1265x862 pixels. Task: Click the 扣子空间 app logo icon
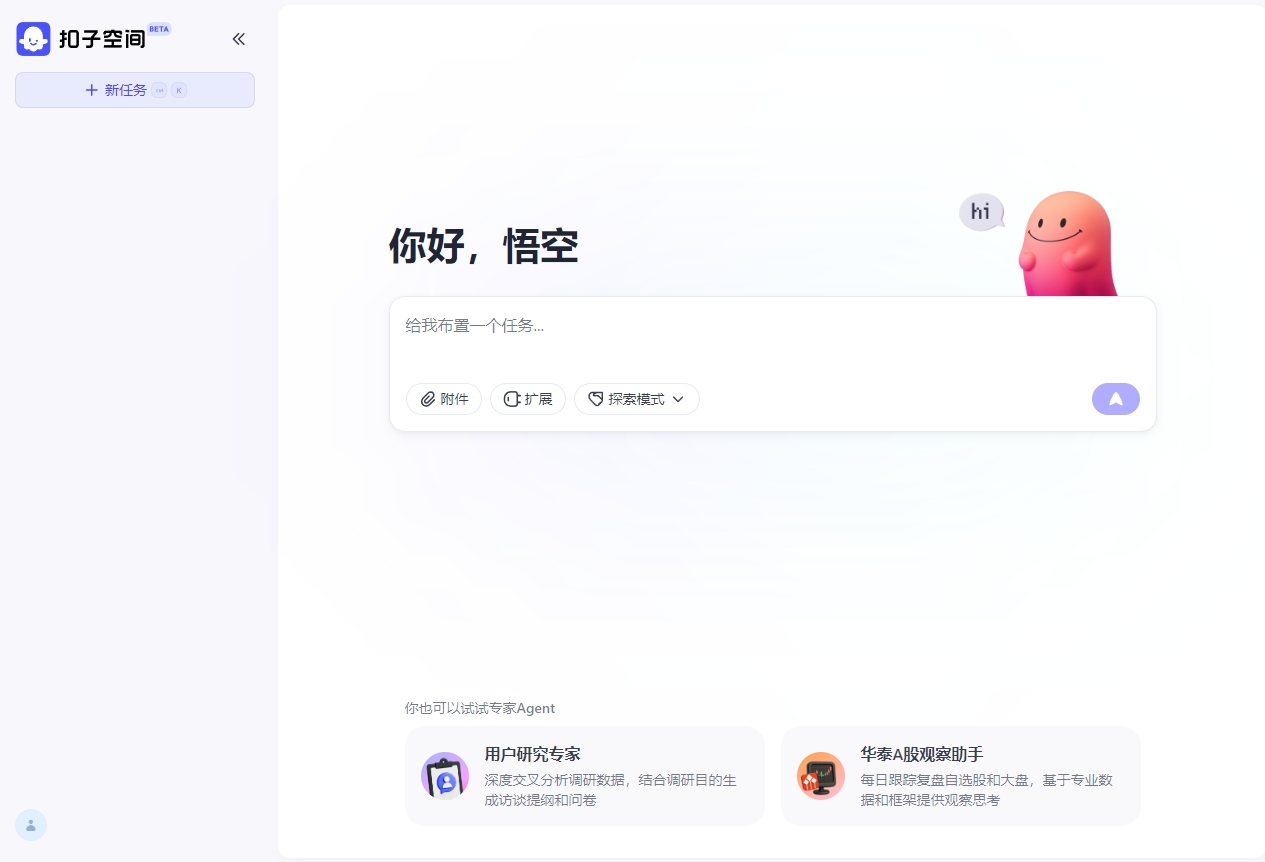pyautogui.click(x=33, y=38)
